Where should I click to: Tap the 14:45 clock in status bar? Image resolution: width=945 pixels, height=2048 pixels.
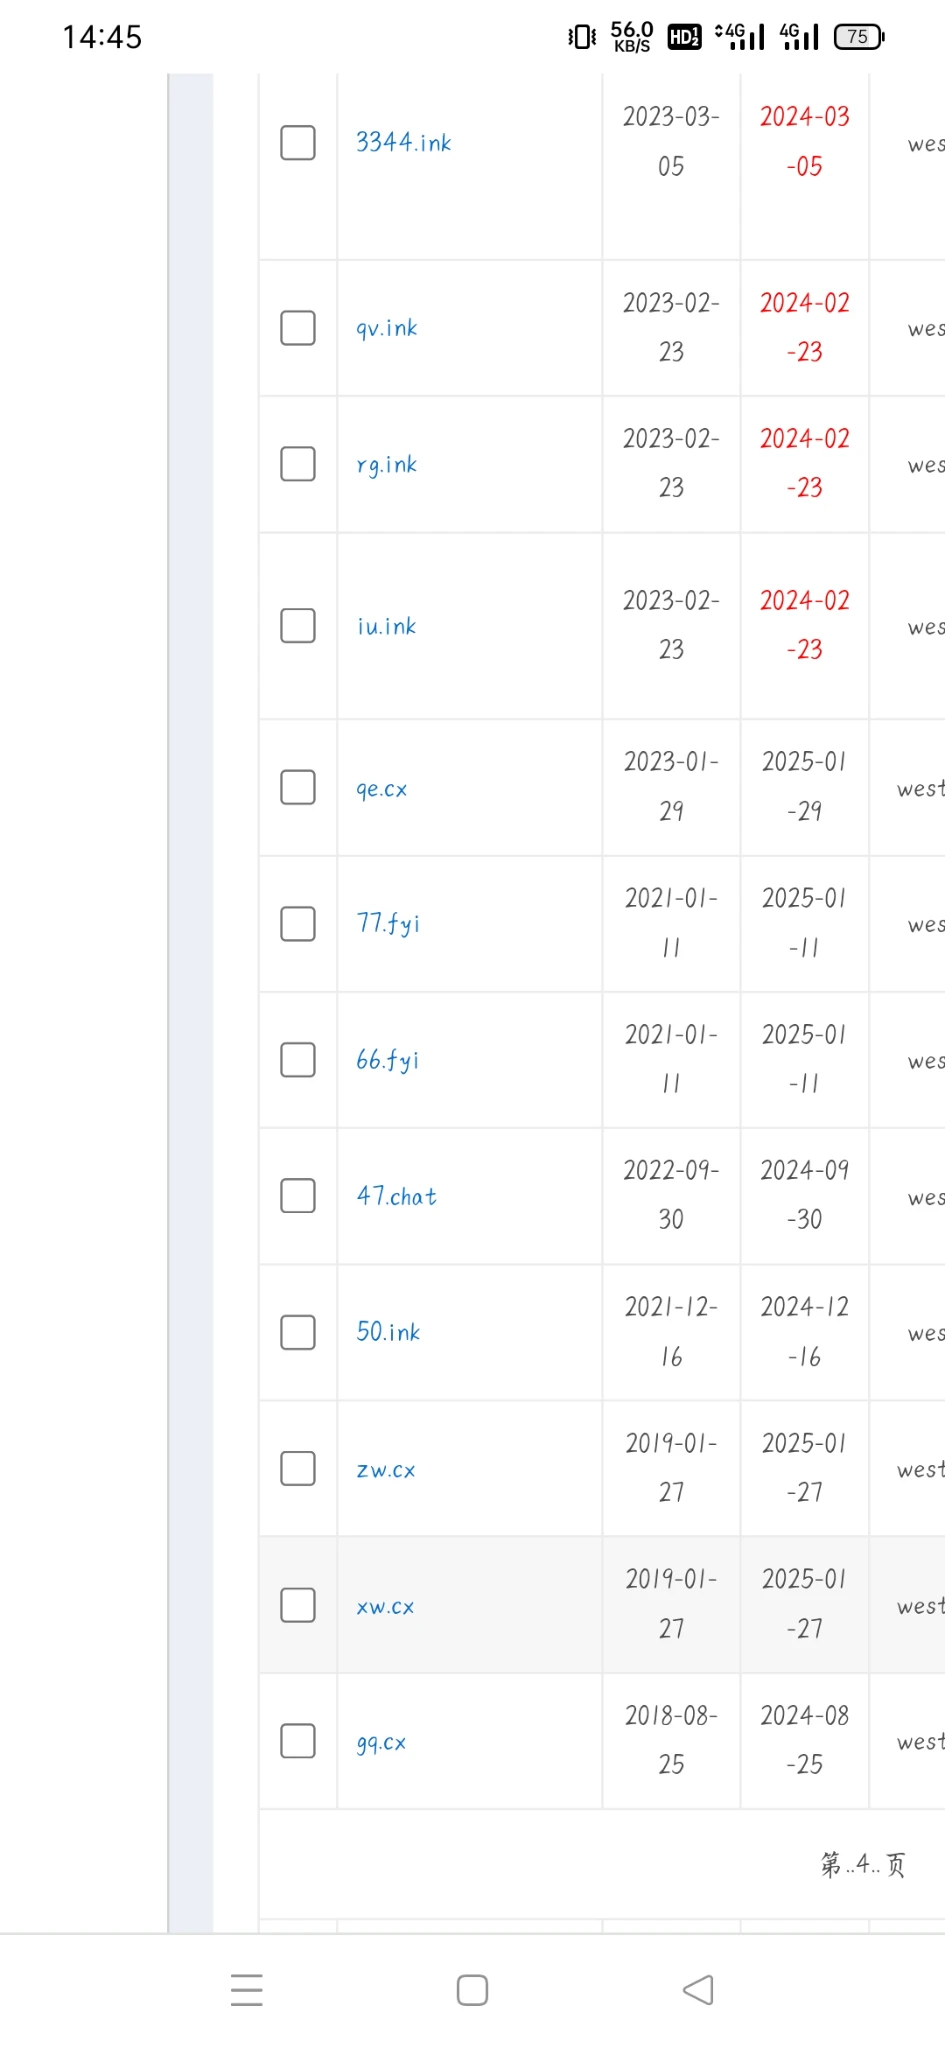click(x=102, y=37)
